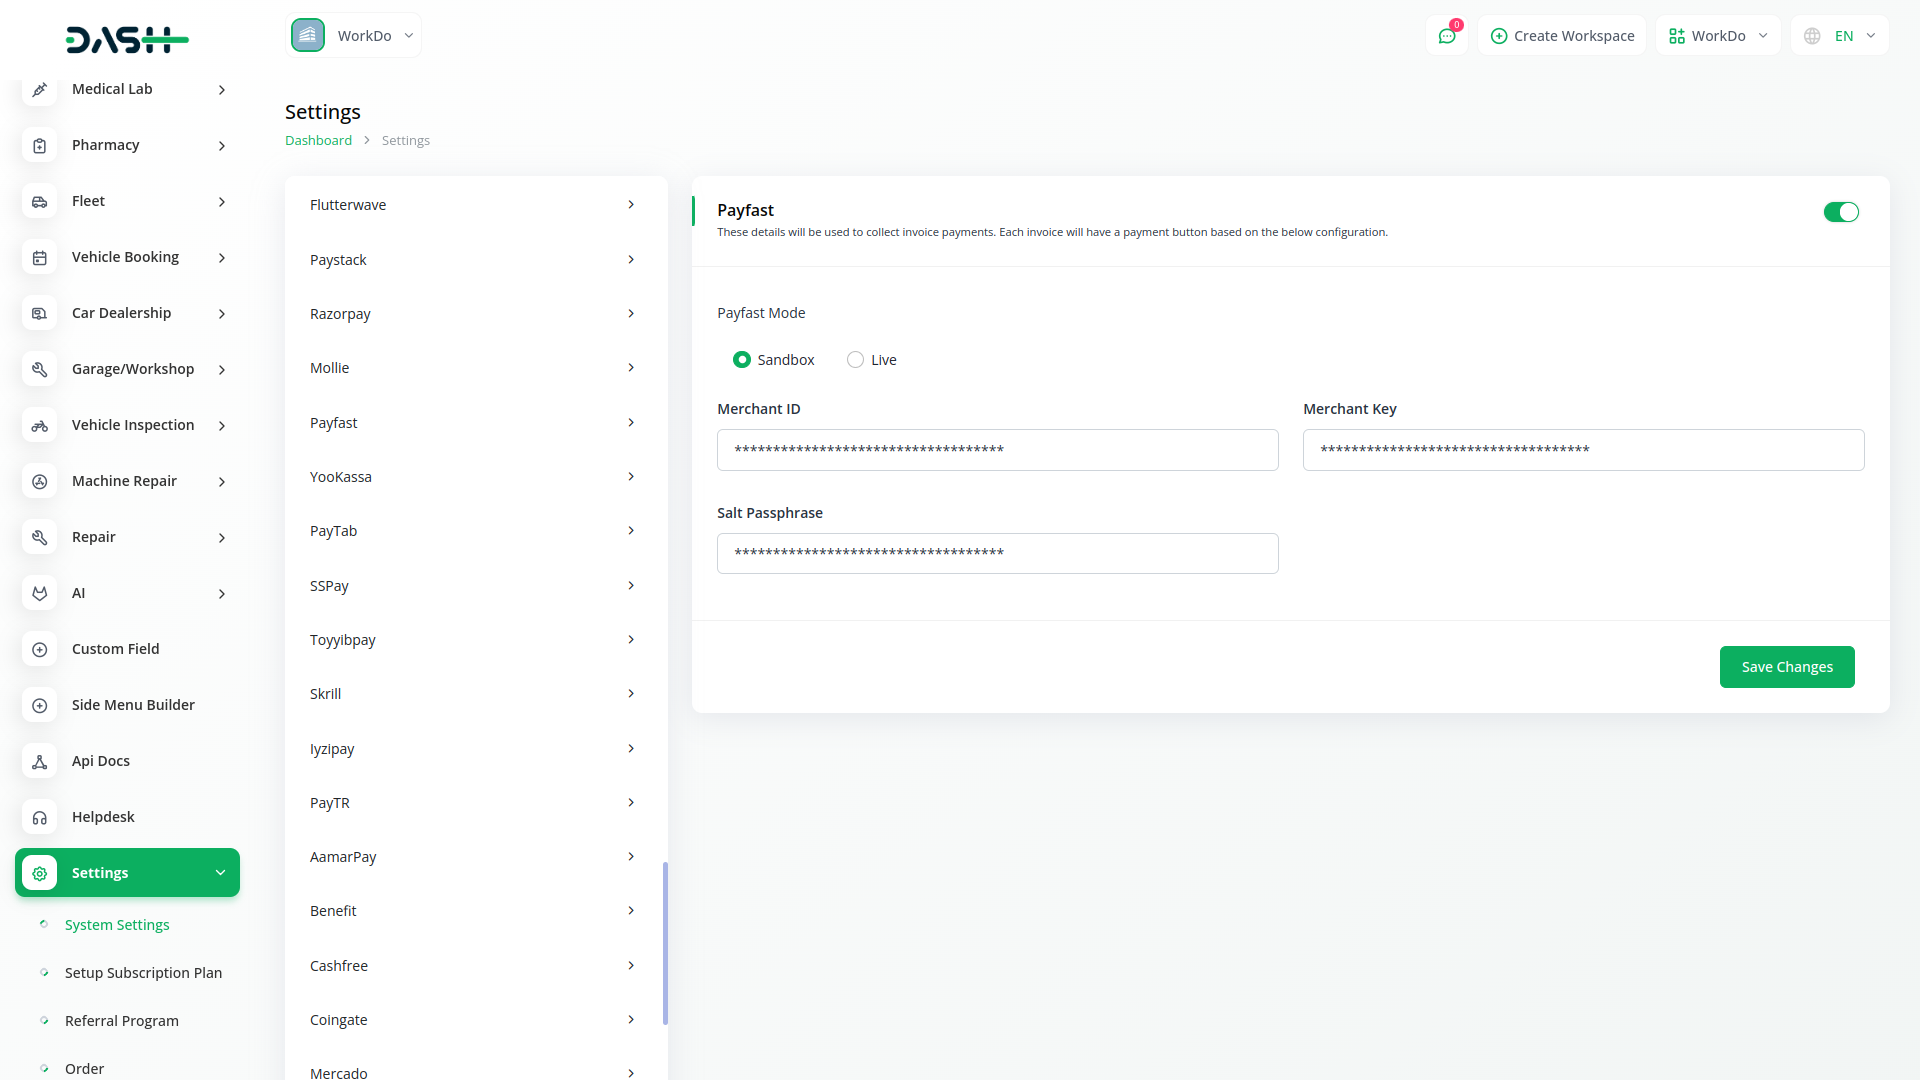
Task: Click the Car Dealership icon
Action: point(39,313)
